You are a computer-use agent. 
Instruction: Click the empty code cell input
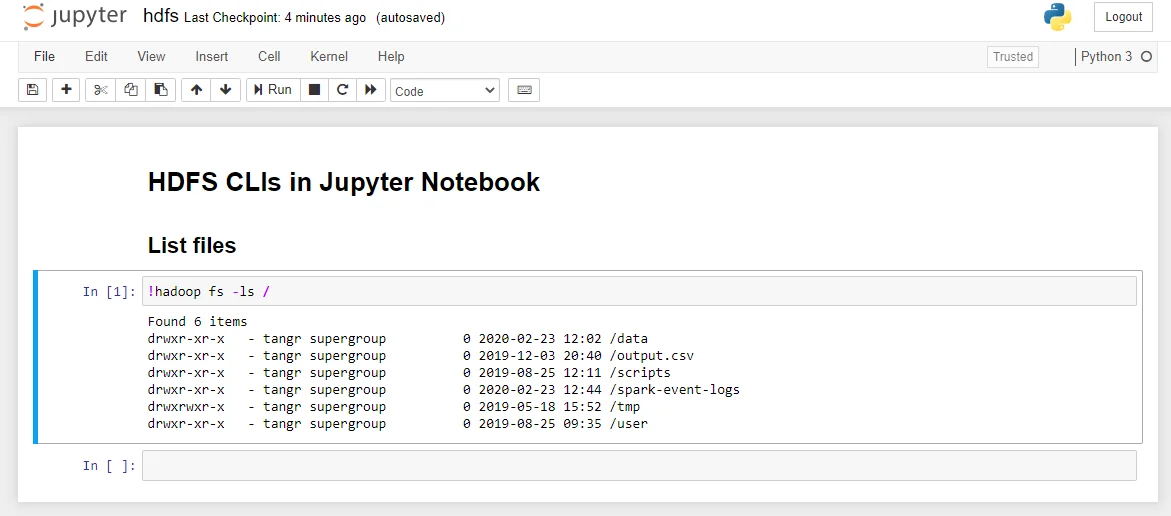tap(638, 466)
